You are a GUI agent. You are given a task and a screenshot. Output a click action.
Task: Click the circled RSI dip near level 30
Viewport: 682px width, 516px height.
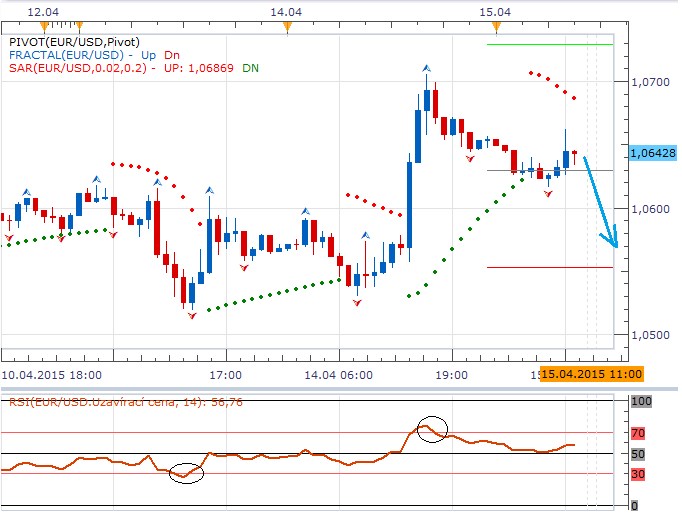(x=186, y=472)
